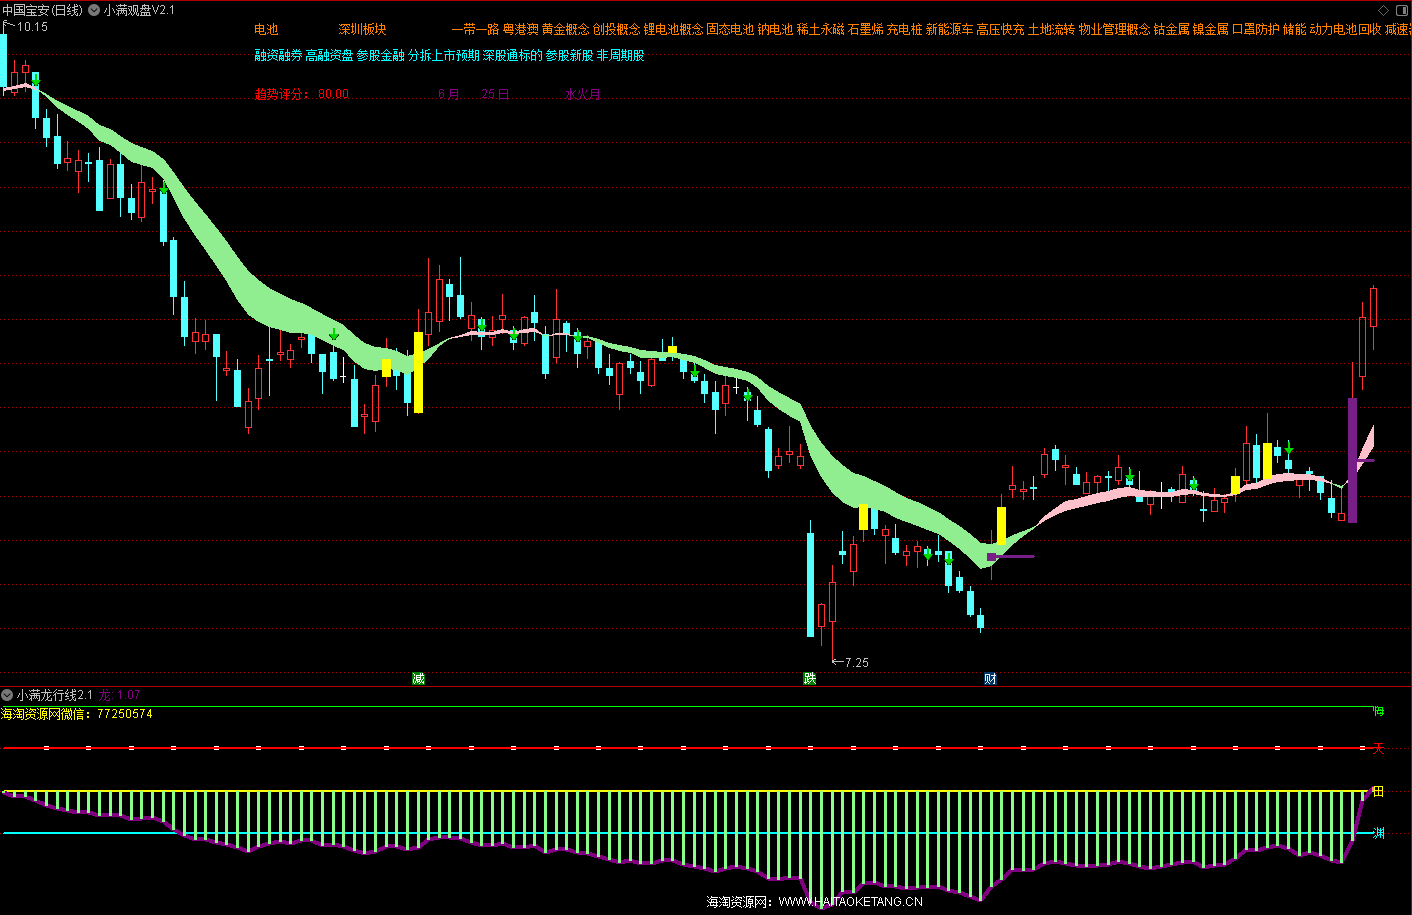Click the 储能 concept tag
Screen dimensions: 1412x915
coord(1294,30)
